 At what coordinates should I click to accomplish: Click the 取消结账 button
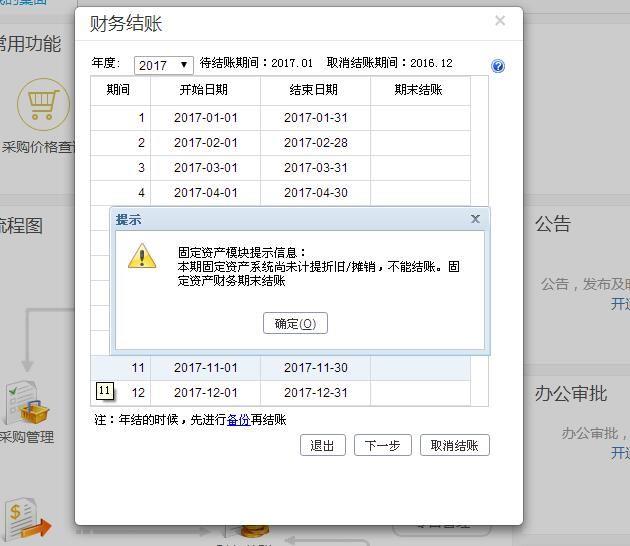[x=454, y=445]
